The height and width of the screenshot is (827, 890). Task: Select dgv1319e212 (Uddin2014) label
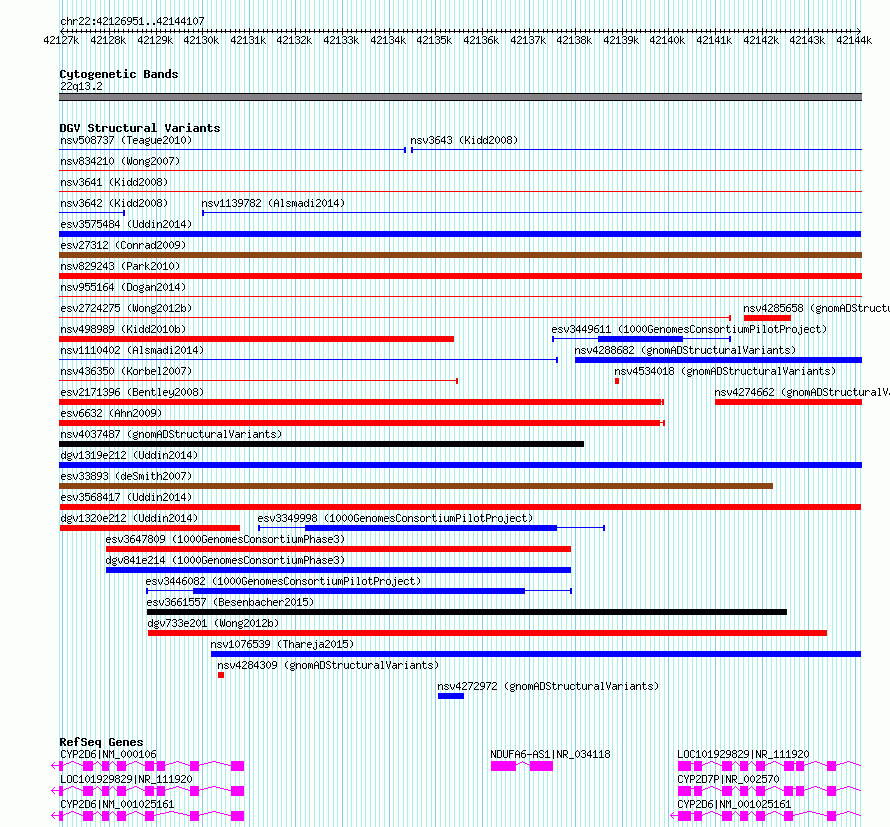coord(129,455)
